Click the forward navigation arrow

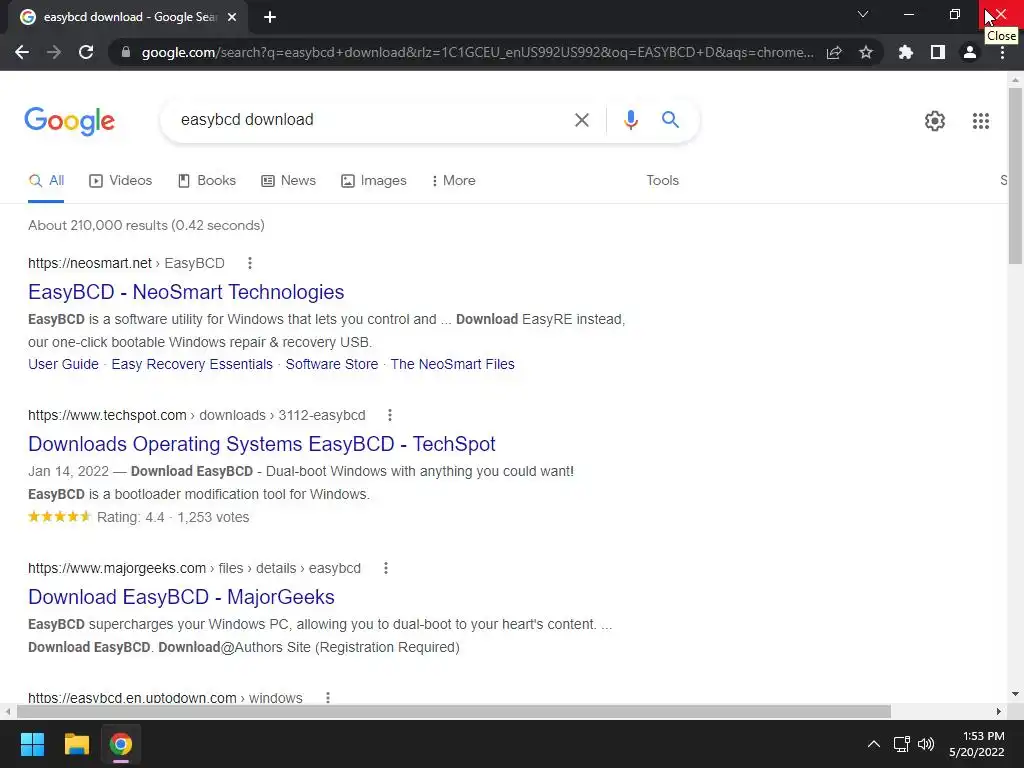pyautogui.click(x=54, y=52)
